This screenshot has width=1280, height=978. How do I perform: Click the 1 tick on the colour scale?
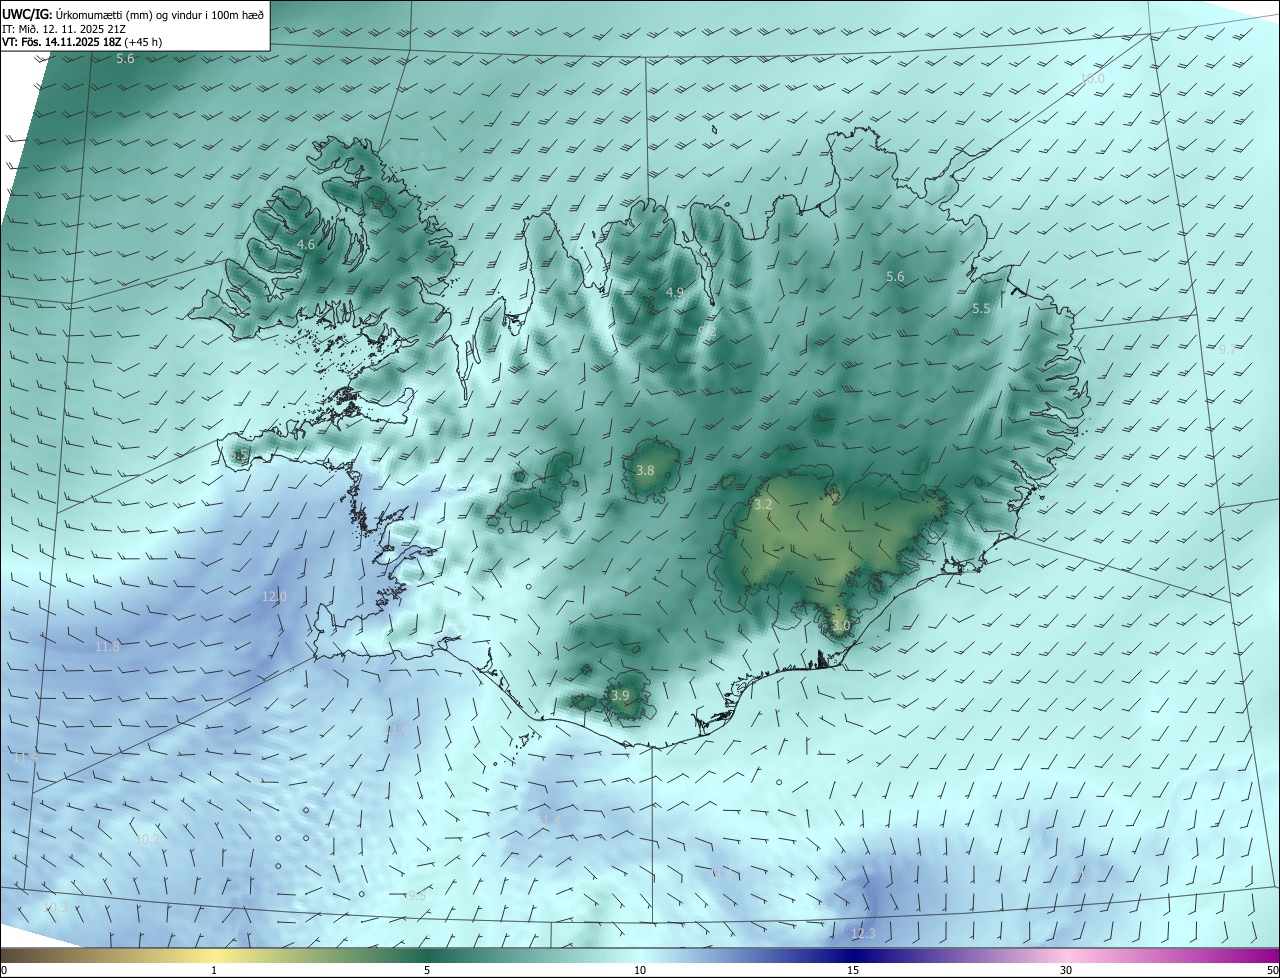click(214, 970)
